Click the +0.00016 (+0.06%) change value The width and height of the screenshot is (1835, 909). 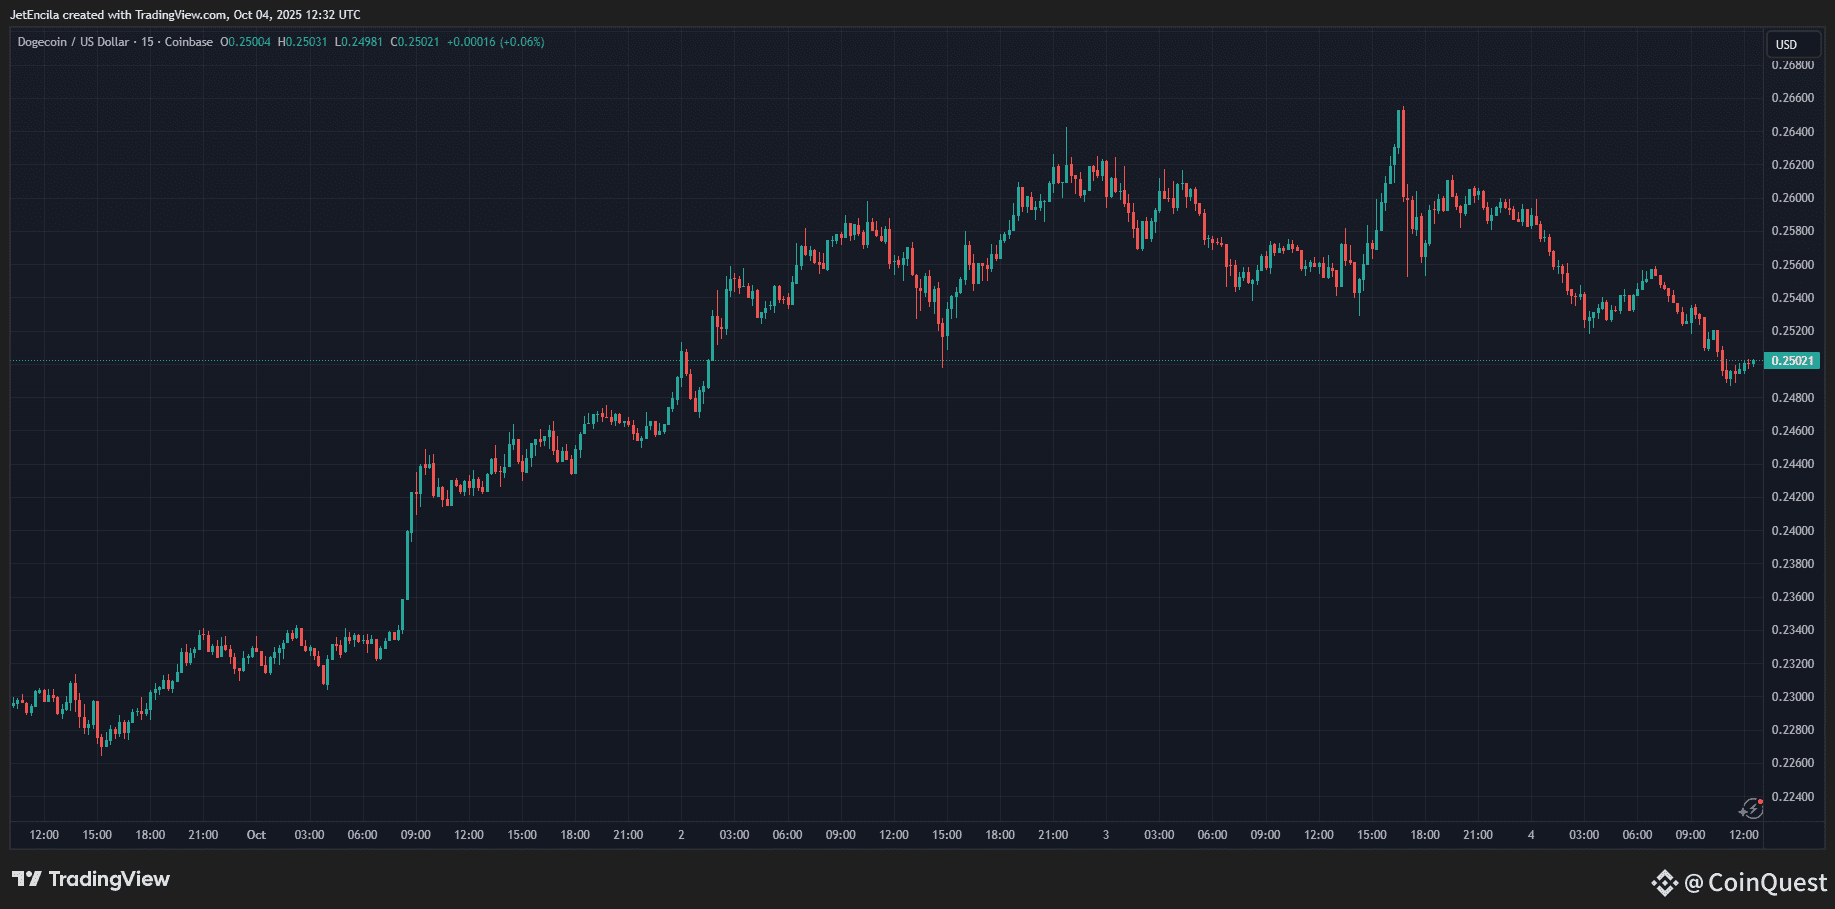[x=495, y=42]
